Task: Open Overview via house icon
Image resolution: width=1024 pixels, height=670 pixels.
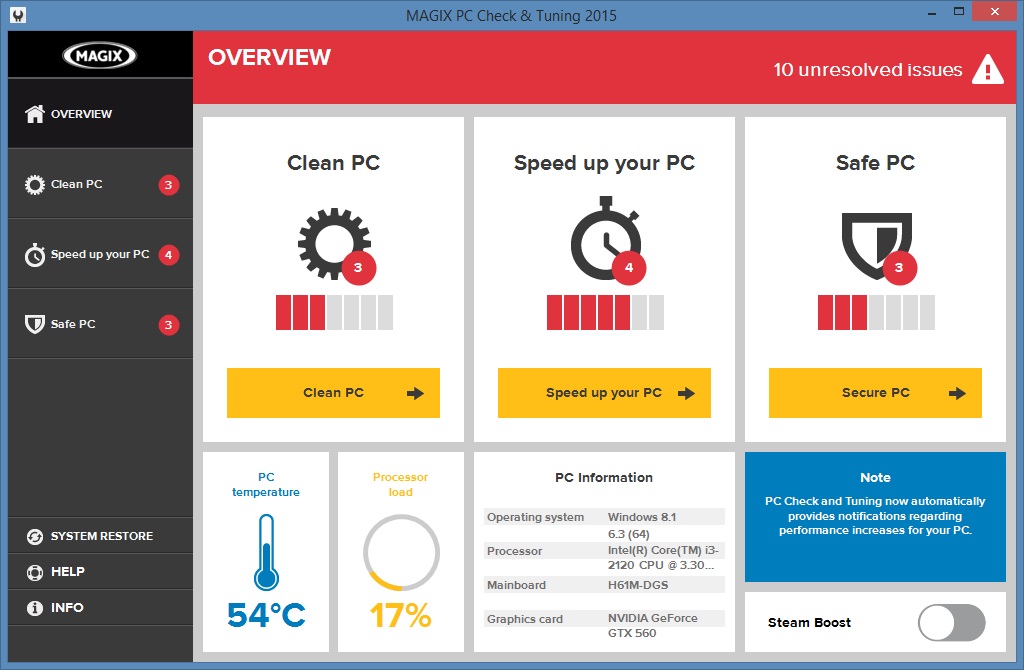Action: (x=35, y=114)
